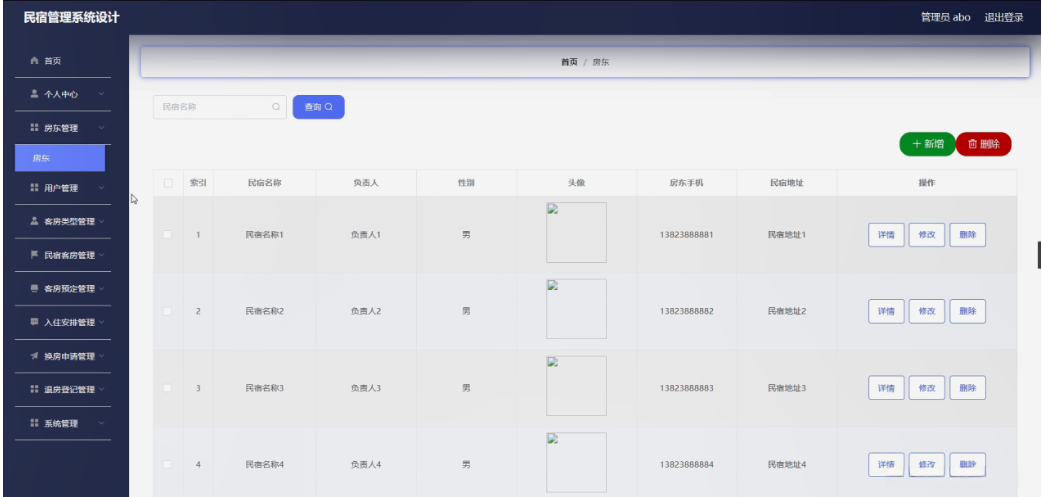This screenshot has width=1042, height=497.
Task: Open the 民宿客房管理 sidebar menu
Action: pos(62,255)
